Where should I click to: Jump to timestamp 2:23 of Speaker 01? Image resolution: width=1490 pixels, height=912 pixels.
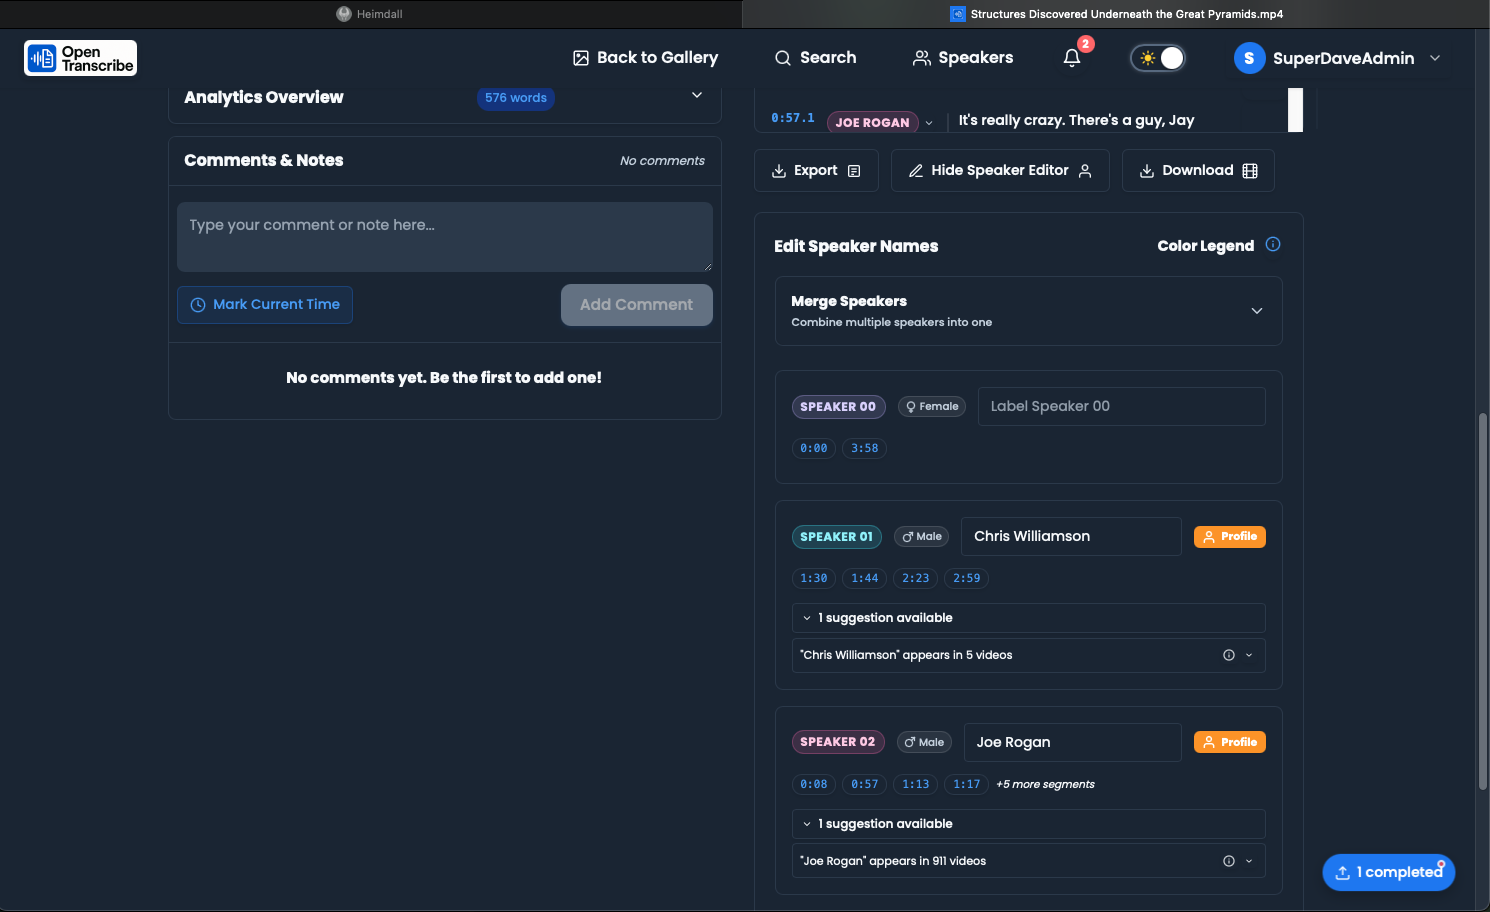[916, 579]
